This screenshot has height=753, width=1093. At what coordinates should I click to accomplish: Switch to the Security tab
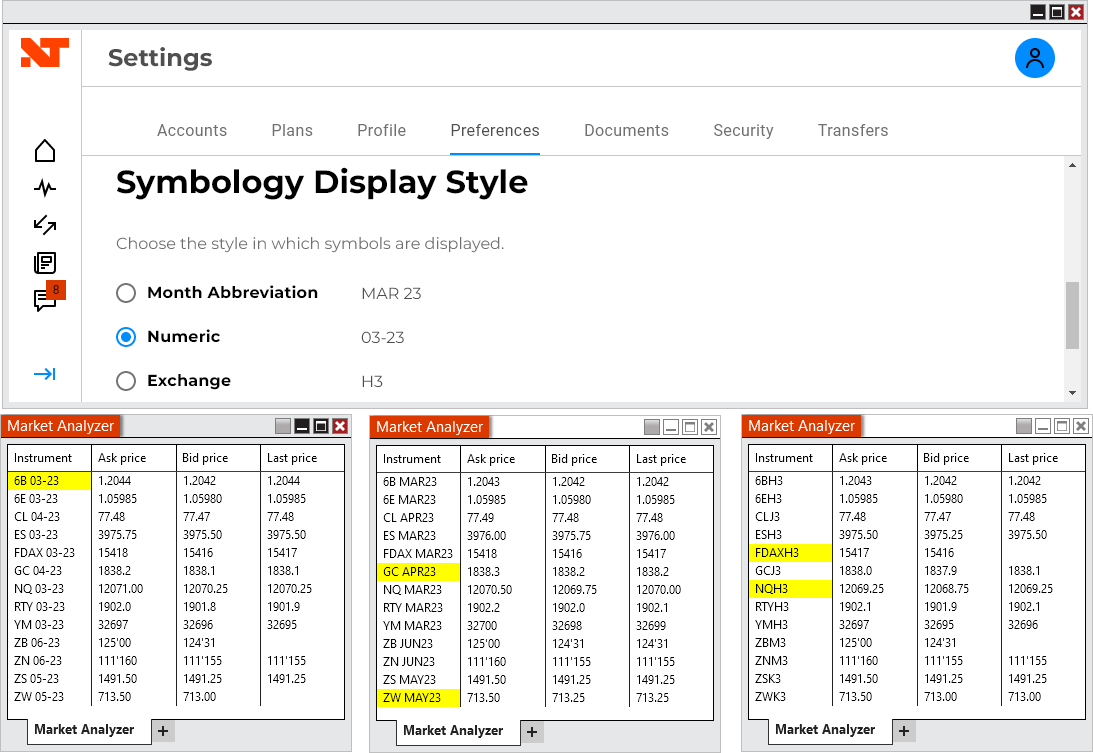(x=743, y=131)
